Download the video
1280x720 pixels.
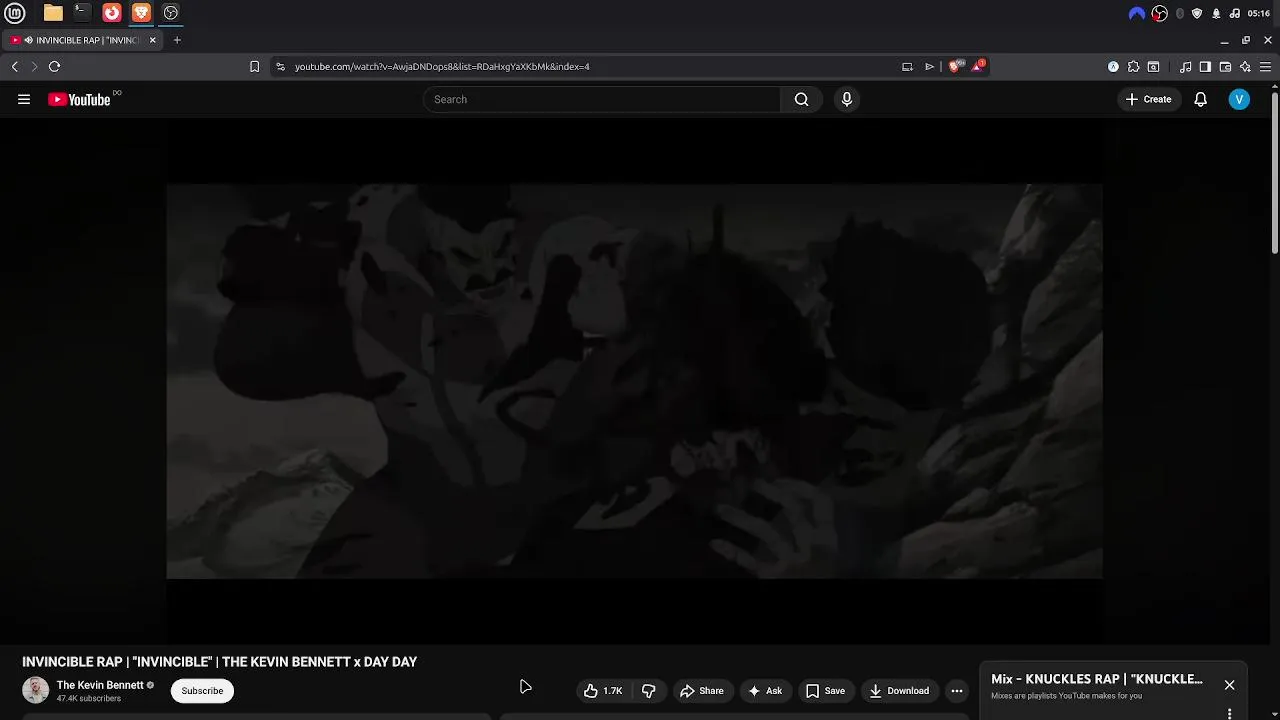tap(899, 691)
